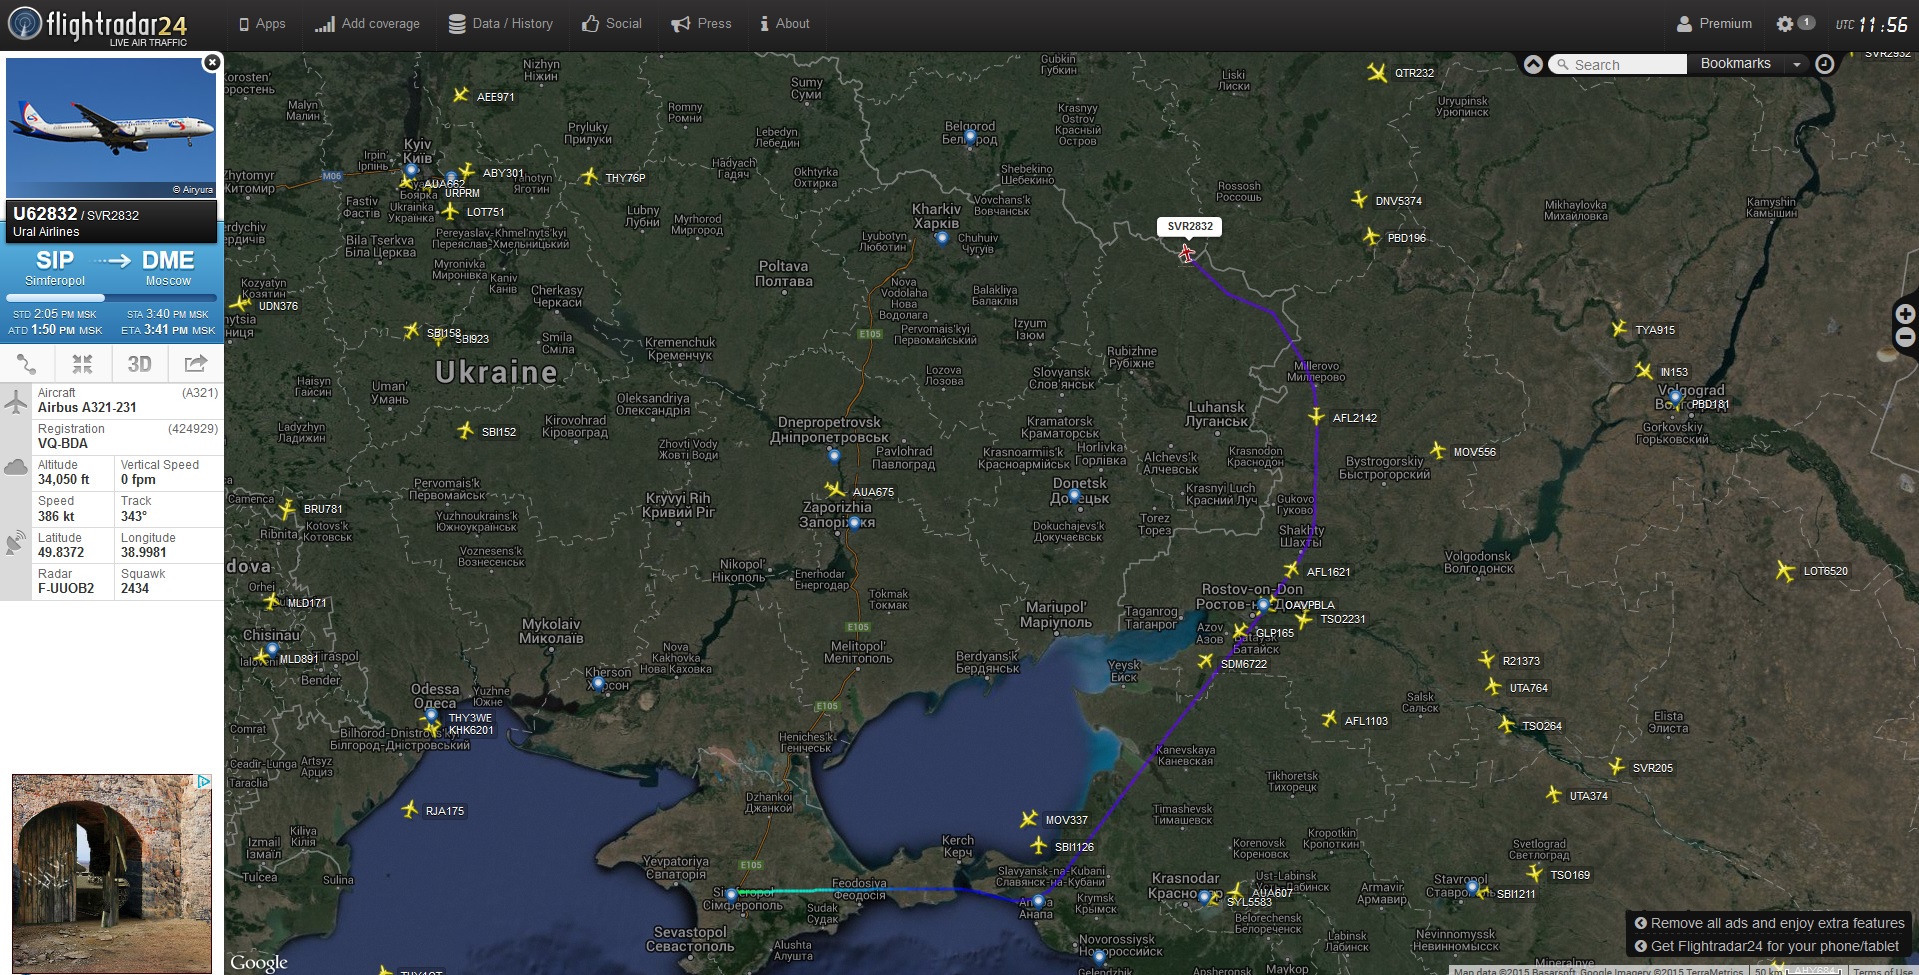Select the AFL2142 aircraft on the map
1919x975 pixels.
(1318, 417)
